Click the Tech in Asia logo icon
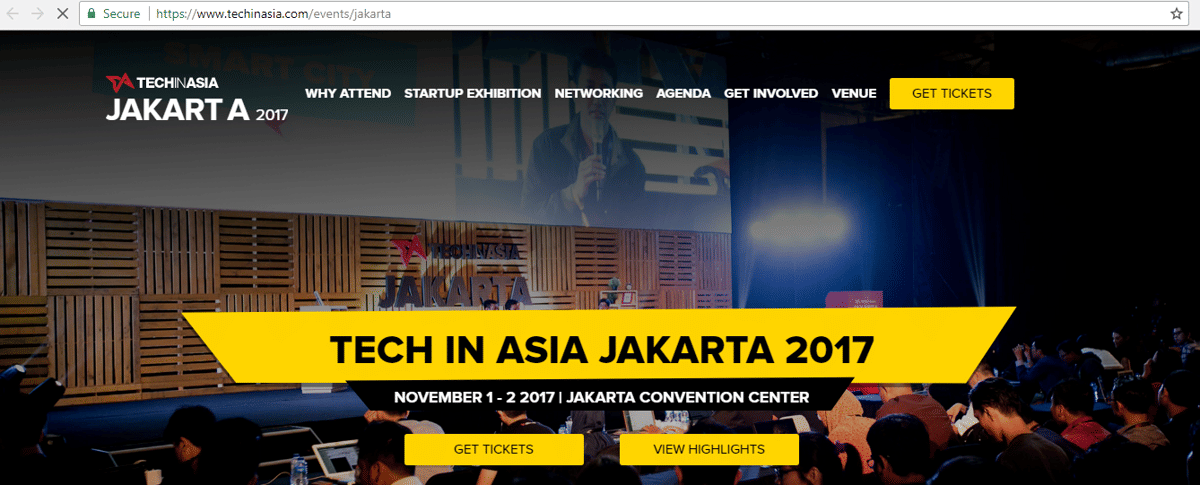 click(119, 82)
